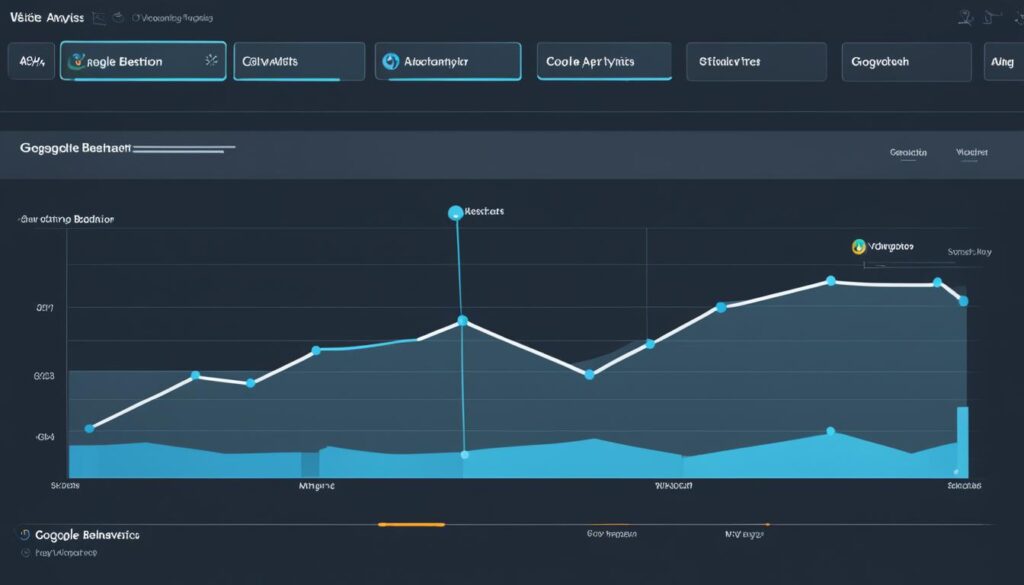The width and height of the screenshot is (1024, 585).
Task: Expand the Ang menu at the far right
Action: pos(1007,61)
